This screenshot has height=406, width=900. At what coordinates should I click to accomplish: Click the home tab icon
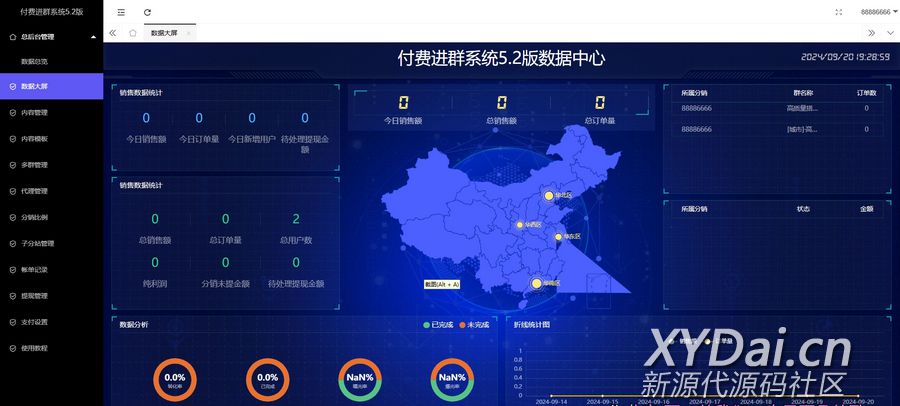point(132,33)
